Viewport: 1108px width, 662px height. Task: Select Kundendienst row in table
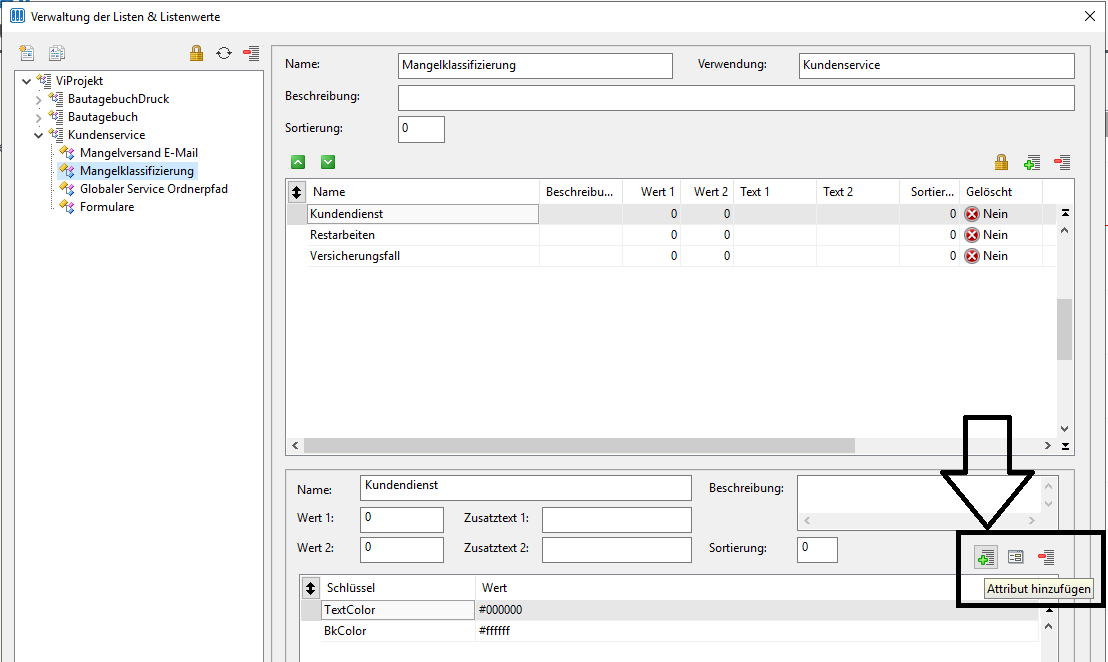pyautogui.click(x=671, y=214)
